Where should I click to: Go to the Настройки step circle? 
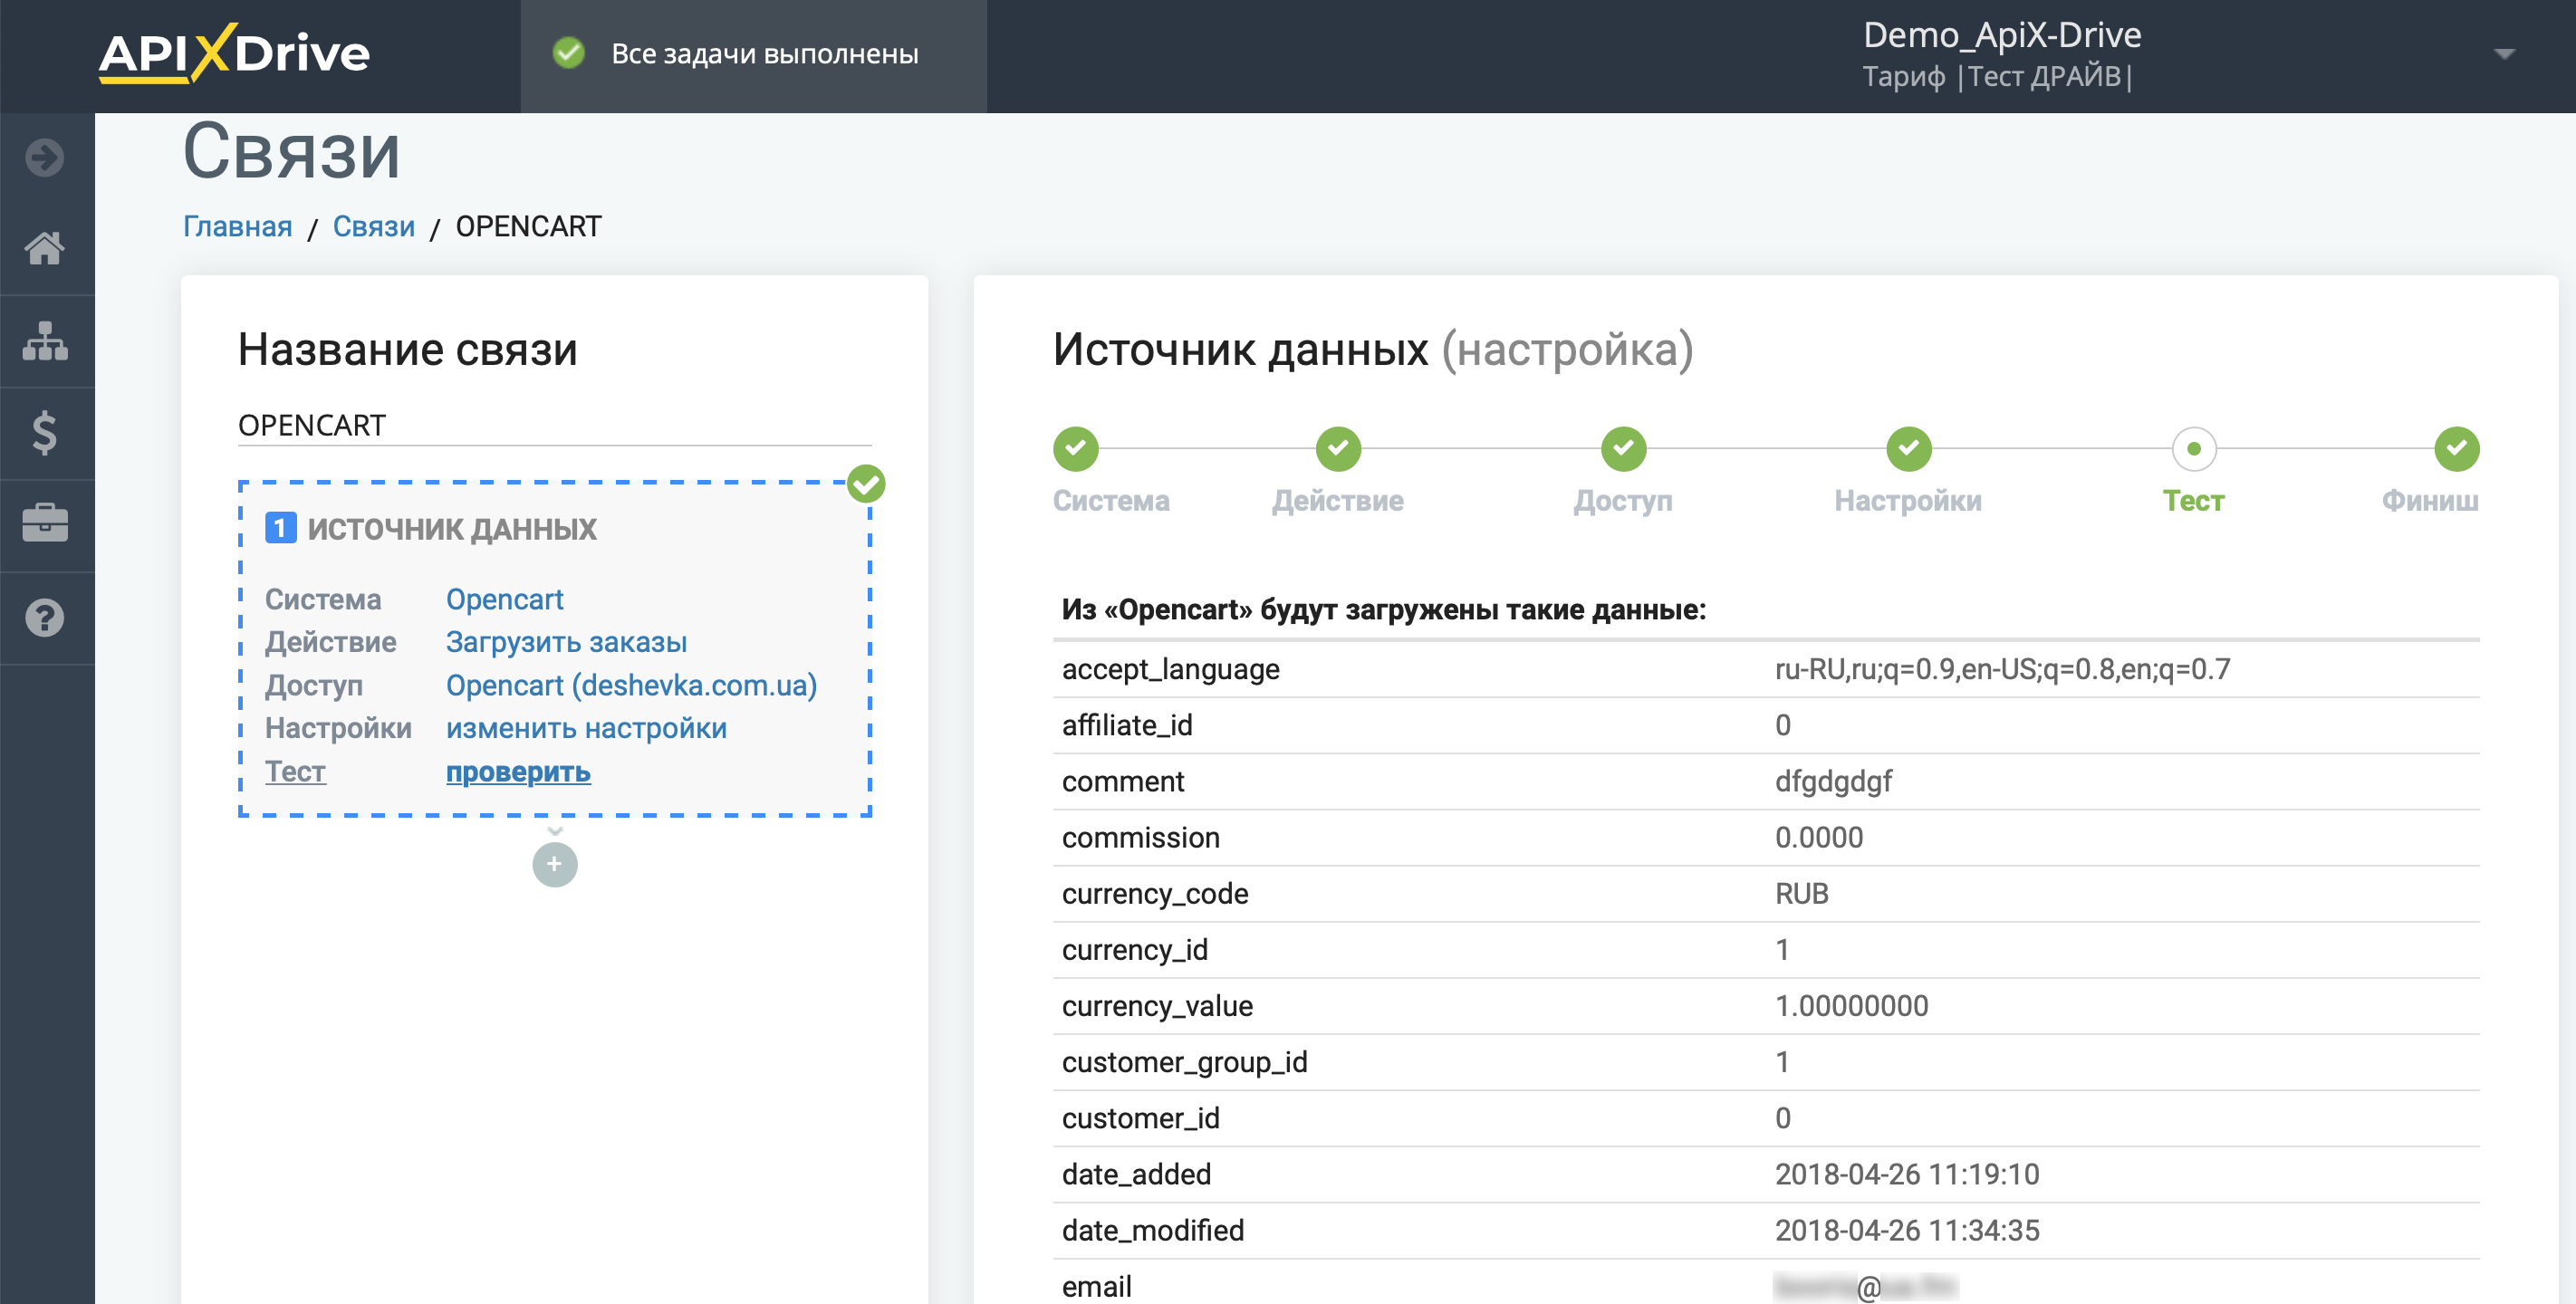click(1909, 449)
